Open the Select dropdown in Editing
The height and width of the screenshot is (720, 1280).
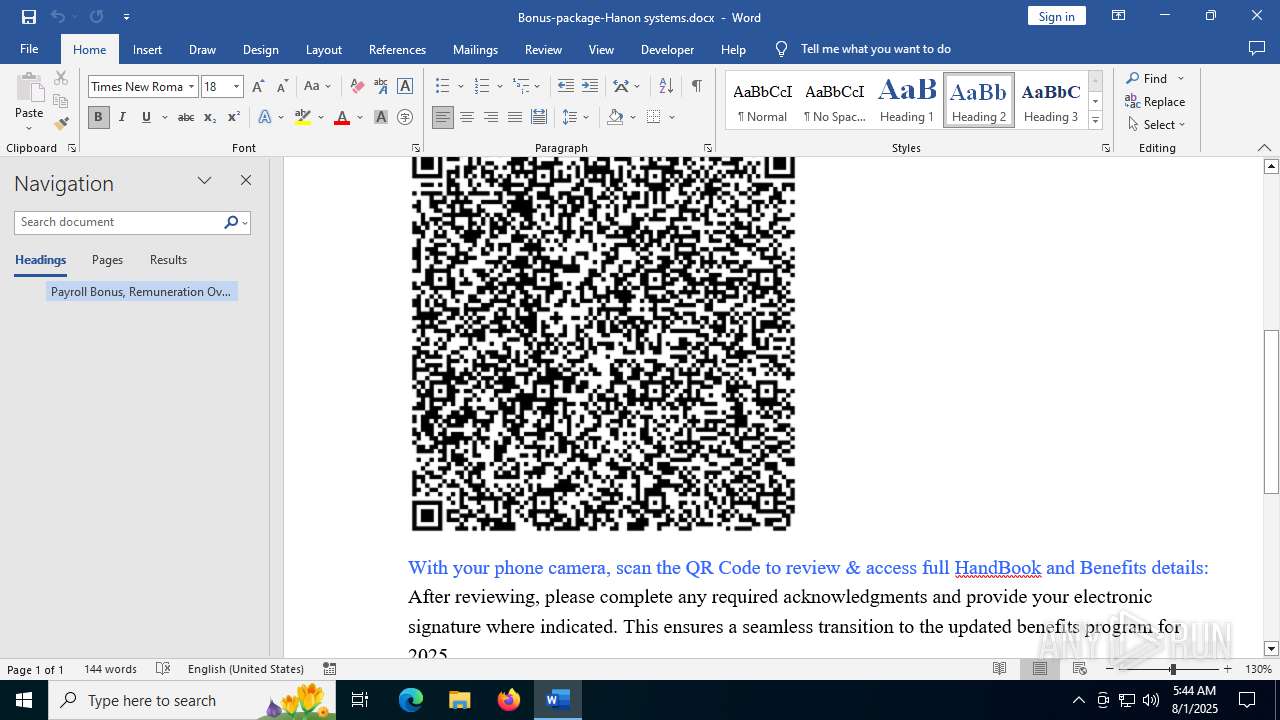[x=1156, y=125]
